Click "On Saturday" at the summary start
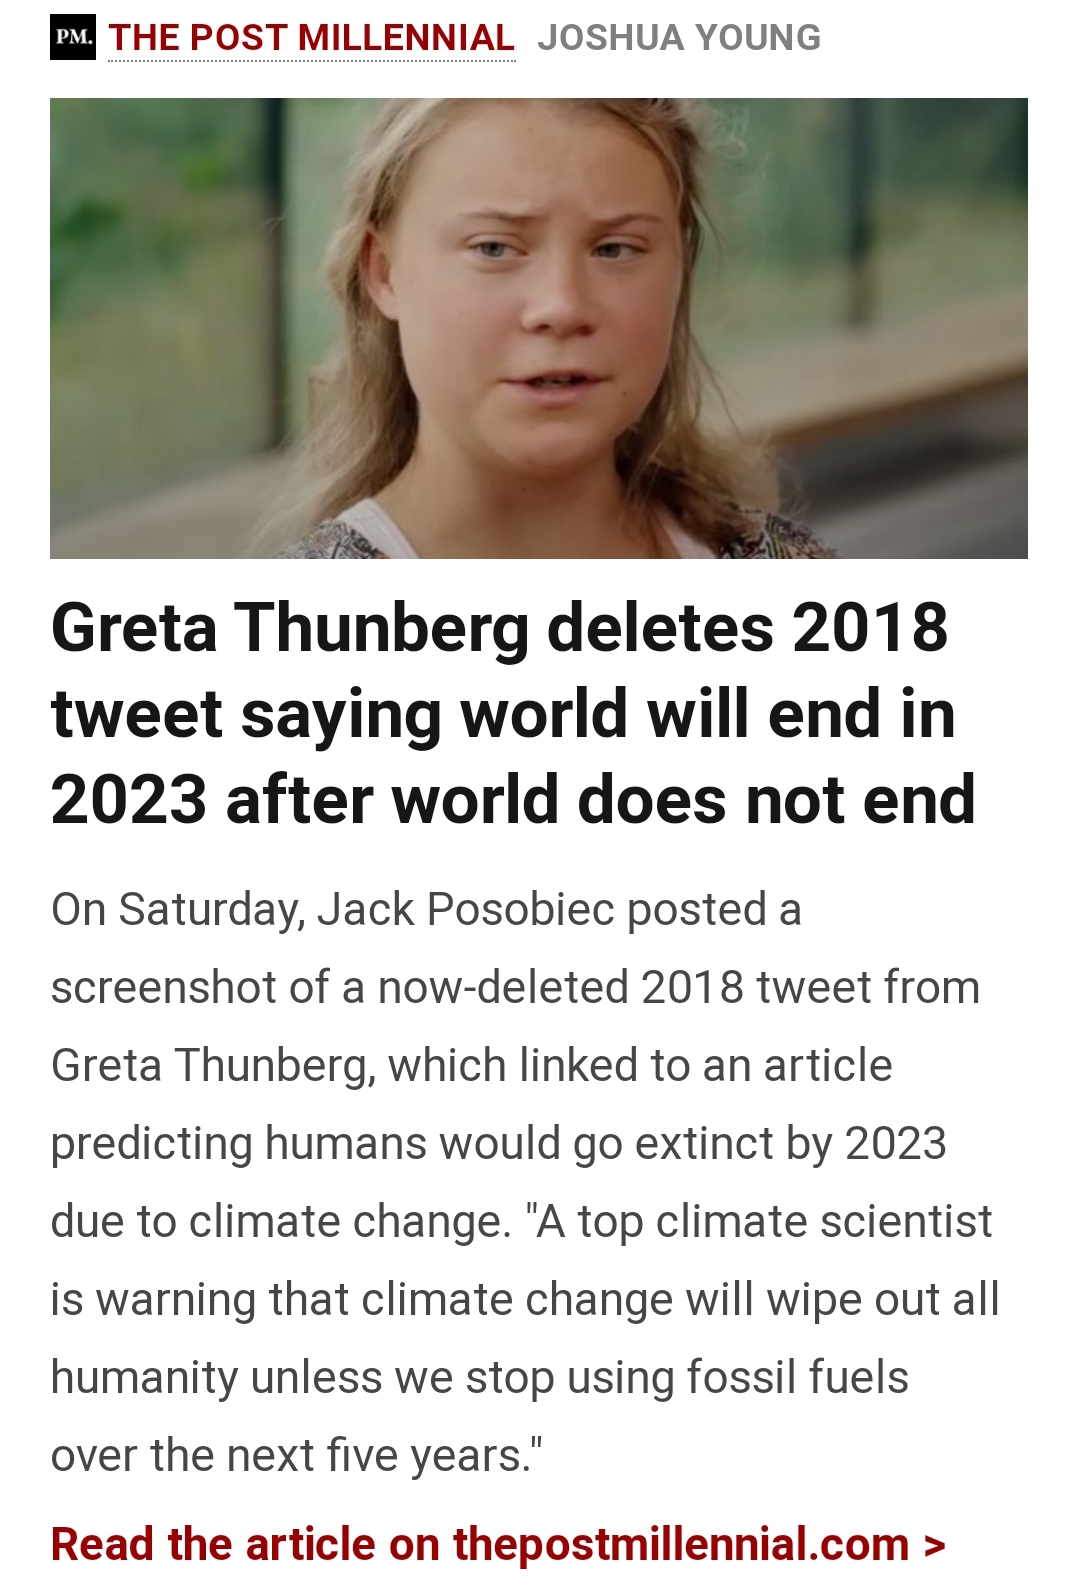Image resolution: width=1078 pixels, height=1589 pixels. click(177, 909)
